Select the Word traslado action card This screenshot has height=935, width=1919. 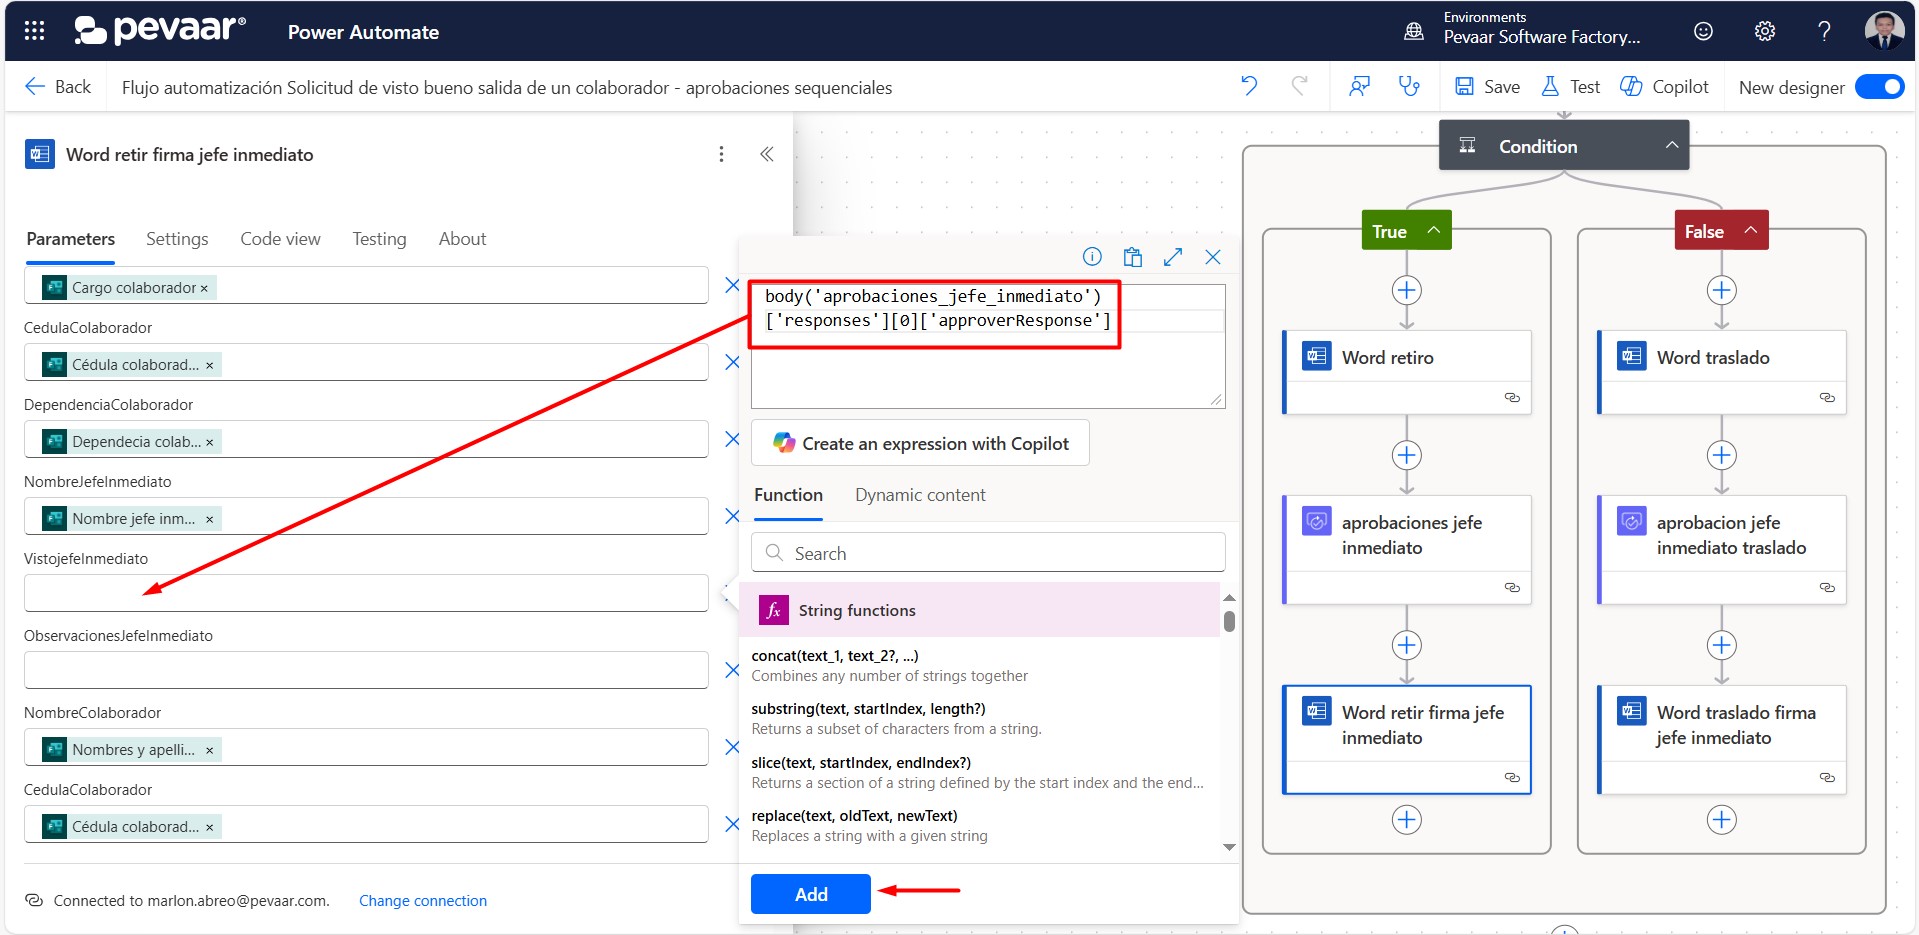1721,372
